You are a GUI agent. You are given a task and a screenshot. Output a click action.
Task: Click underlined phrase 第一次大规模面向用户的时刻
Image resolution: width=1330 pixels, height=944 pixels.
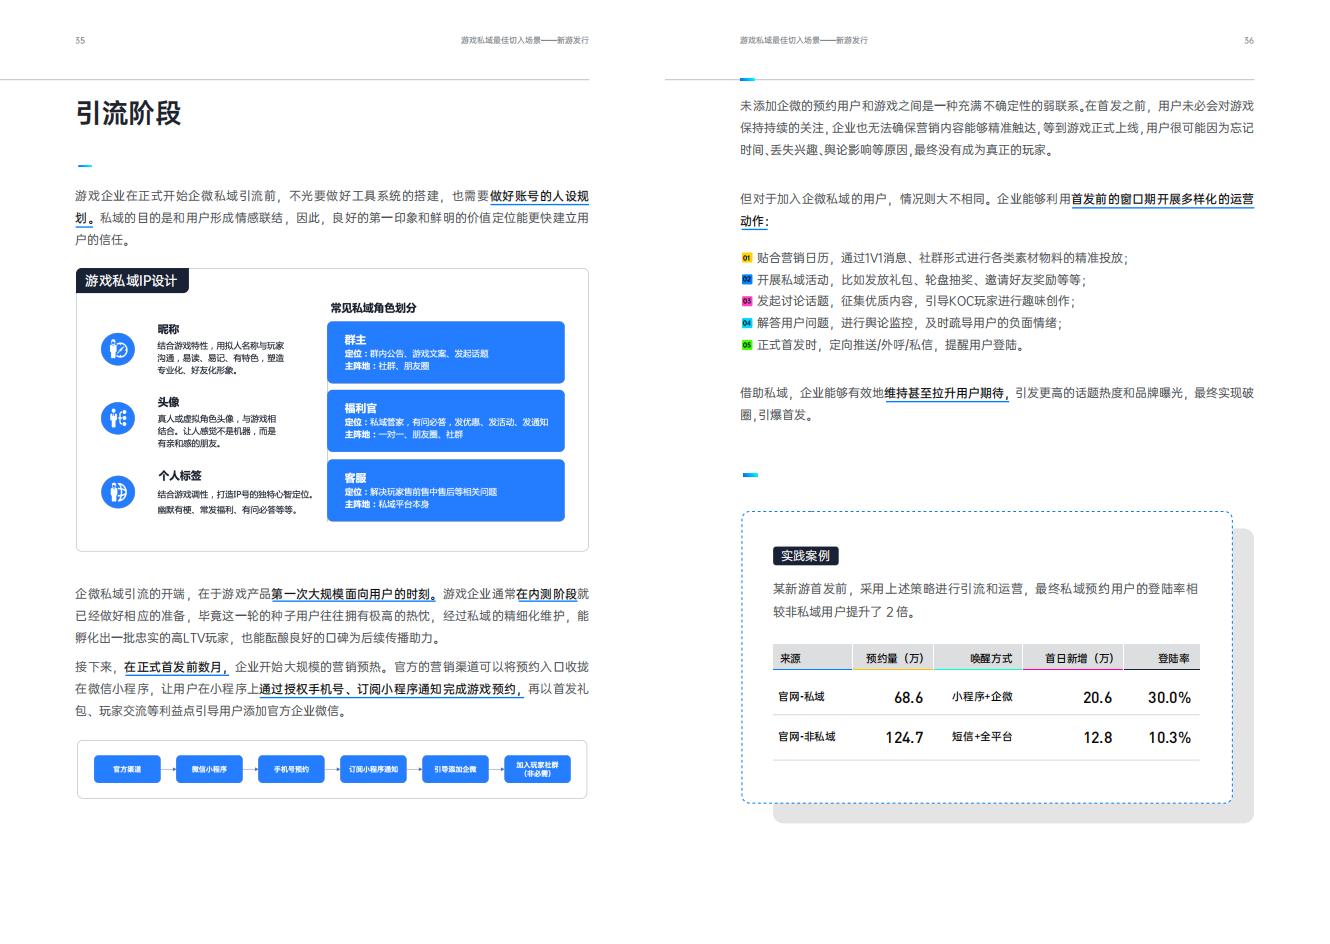coord(354,594)
